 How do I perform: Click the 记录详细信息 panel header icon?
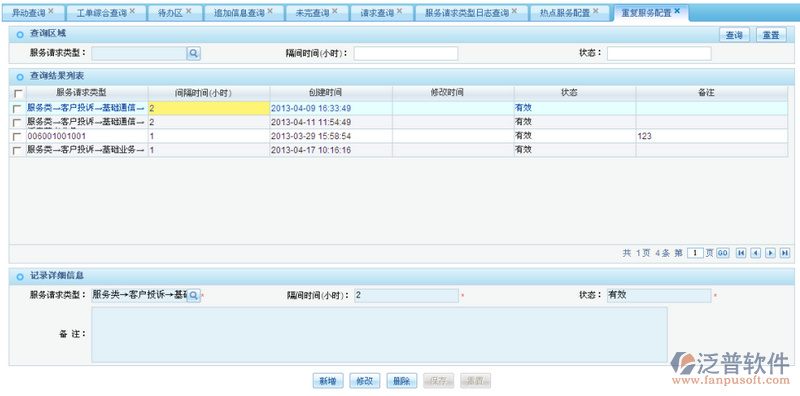(x=20, y=277)
